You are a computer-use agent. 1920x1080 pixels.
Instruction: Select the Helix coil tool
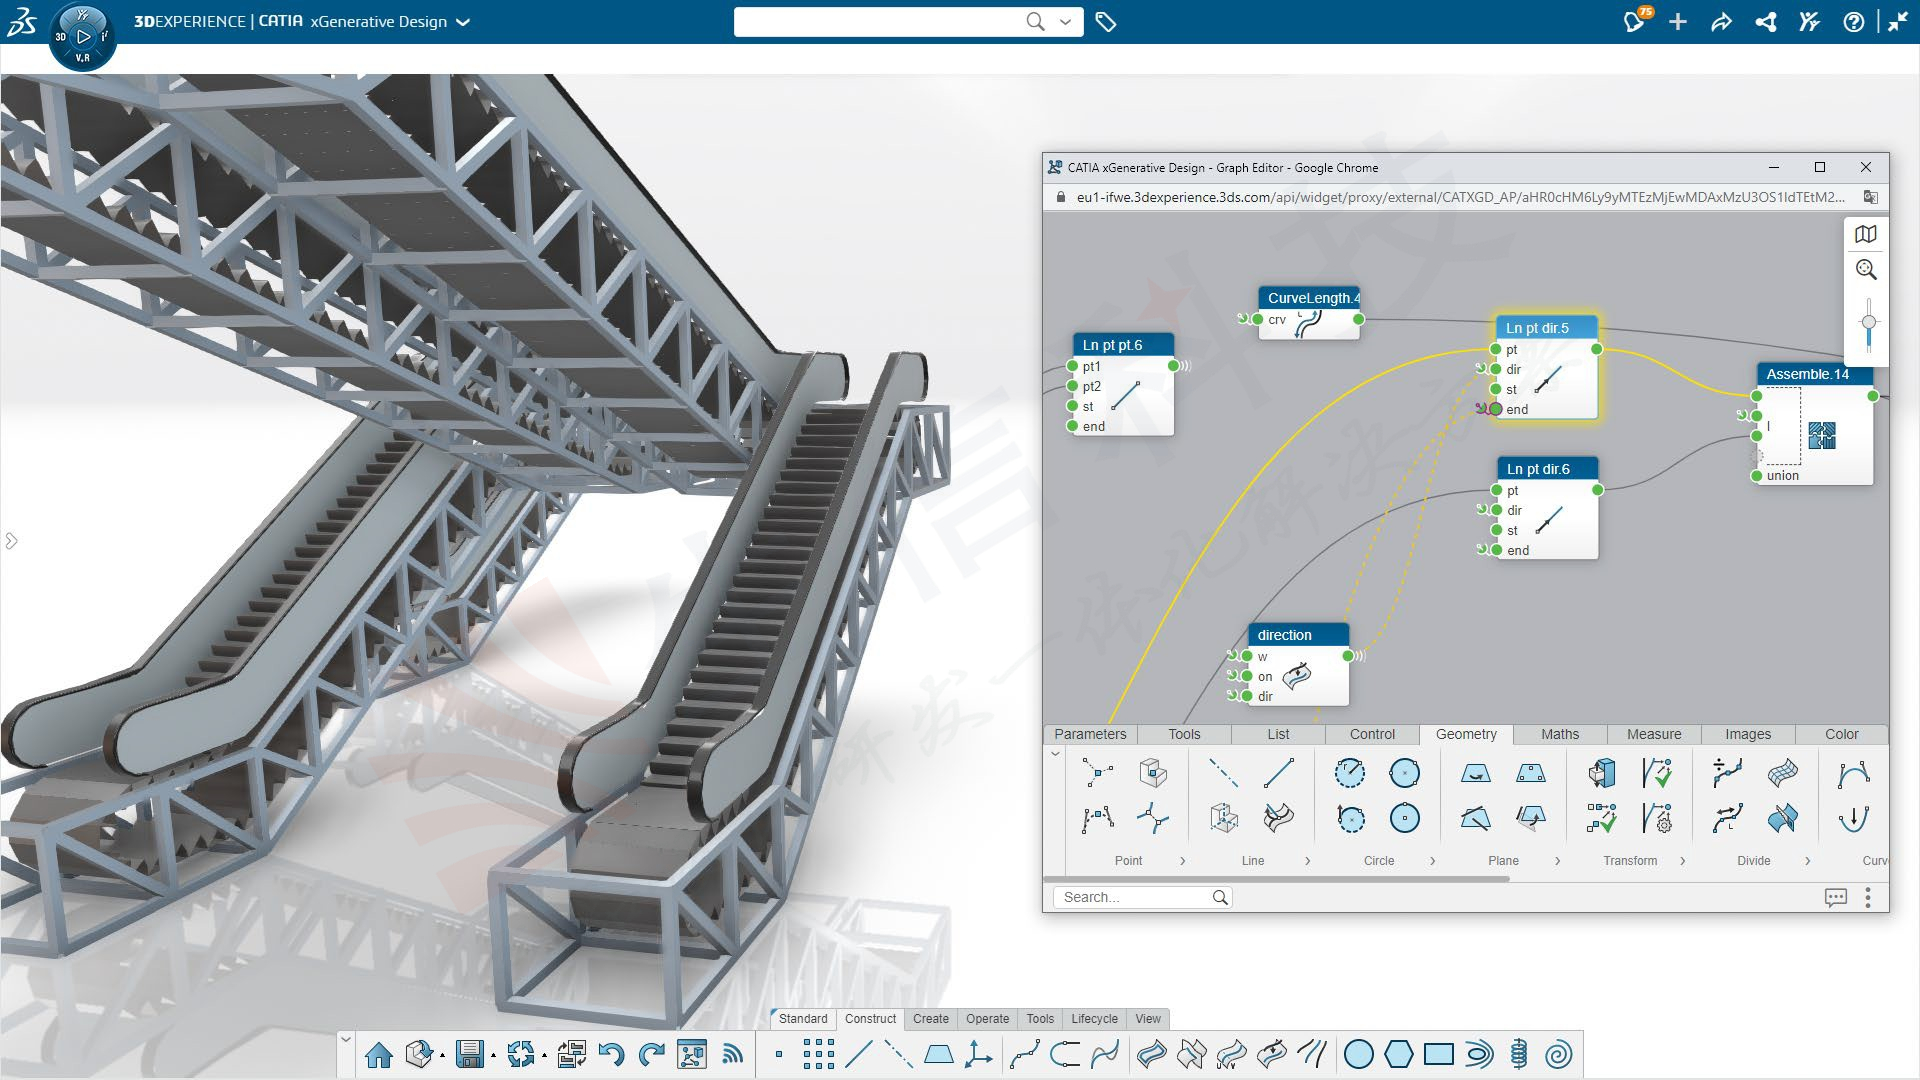tap(1518, 1054)
